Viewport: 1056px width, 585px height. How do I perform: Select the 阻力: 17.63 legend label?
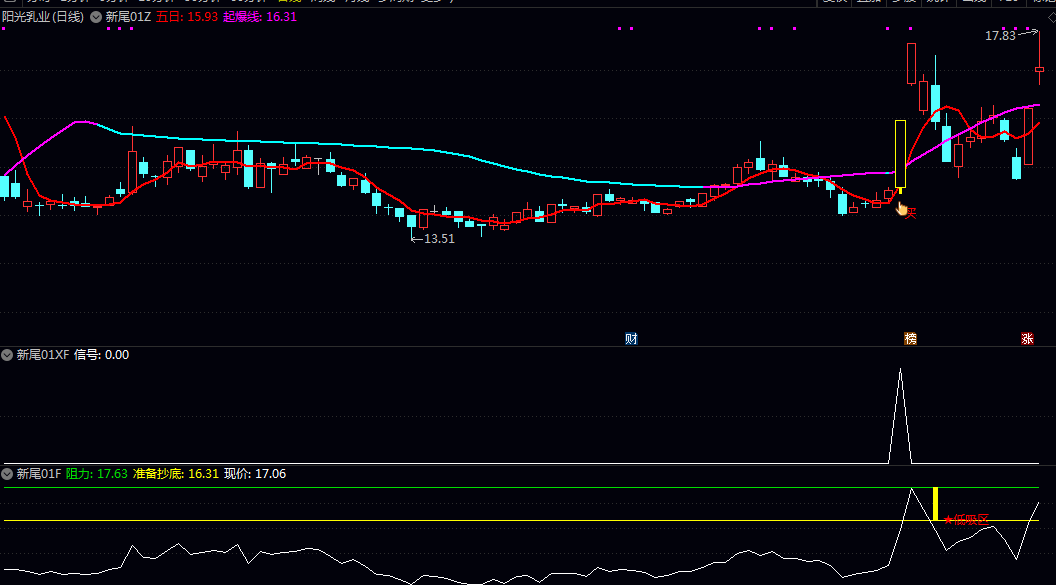click(97, 474)
